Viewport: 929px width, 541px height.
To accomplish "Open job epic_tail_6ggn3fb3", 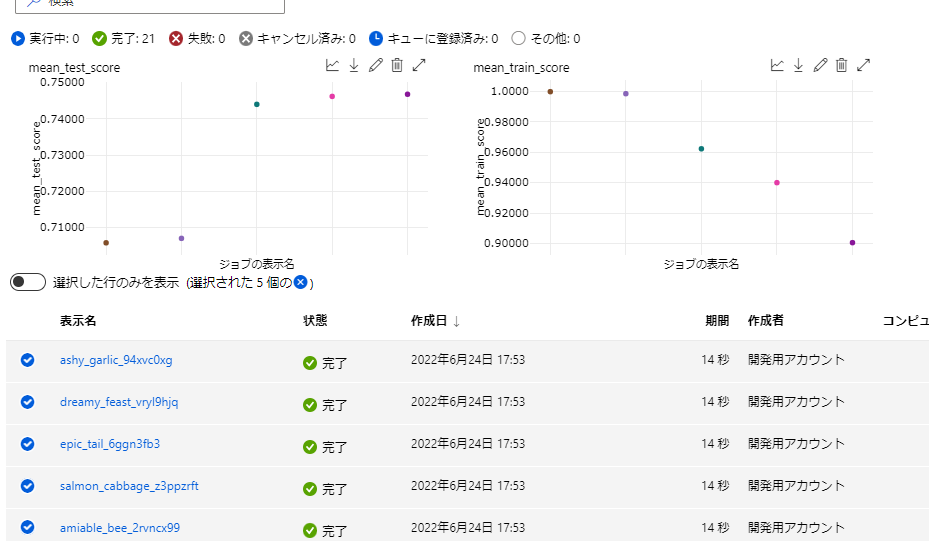I will click(110, 444).
